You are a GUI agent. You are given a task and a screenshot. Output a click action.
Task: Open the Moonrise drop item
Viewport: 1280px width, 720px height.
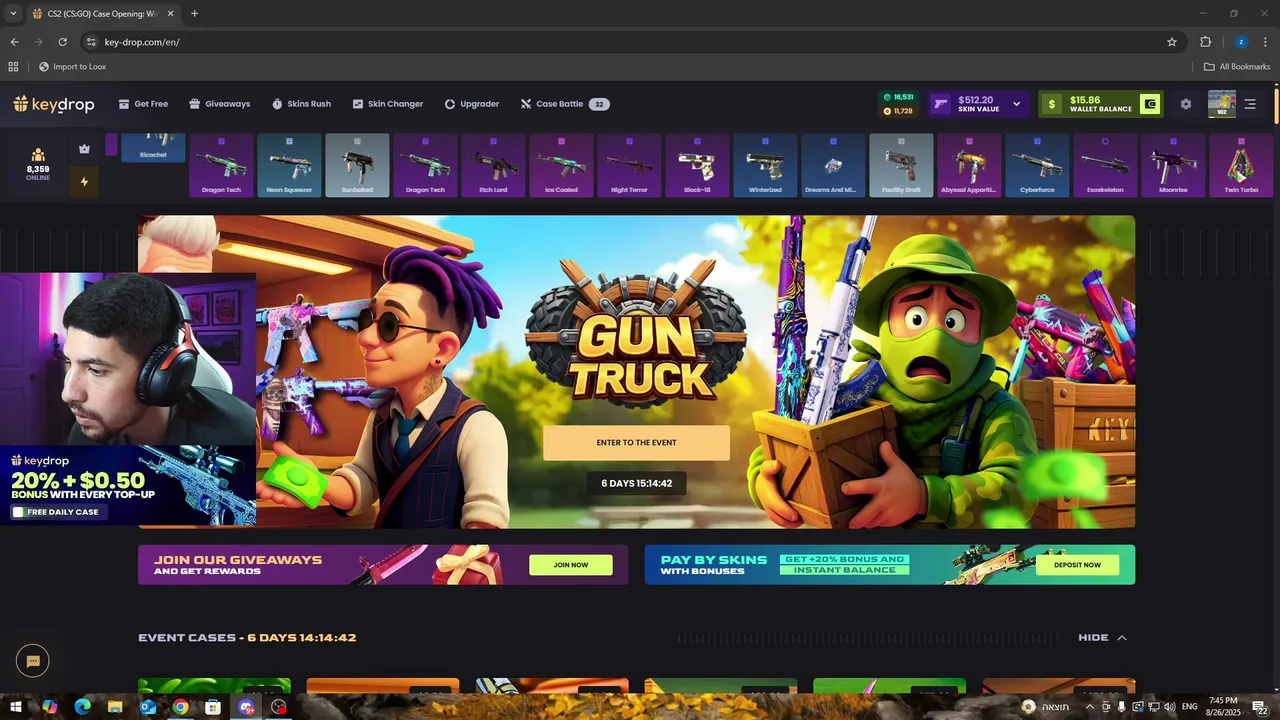coord(1173,165)
